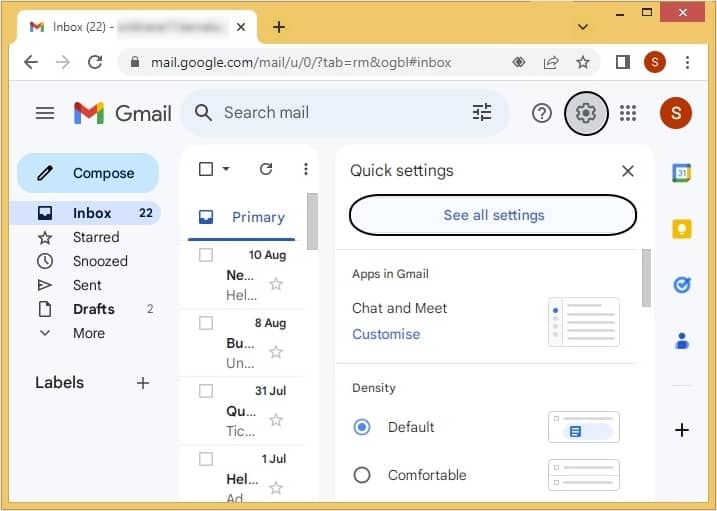Get add-ons with the plus icon
Image resolution: width=717 pixels, height=511 pixels.
681,430
